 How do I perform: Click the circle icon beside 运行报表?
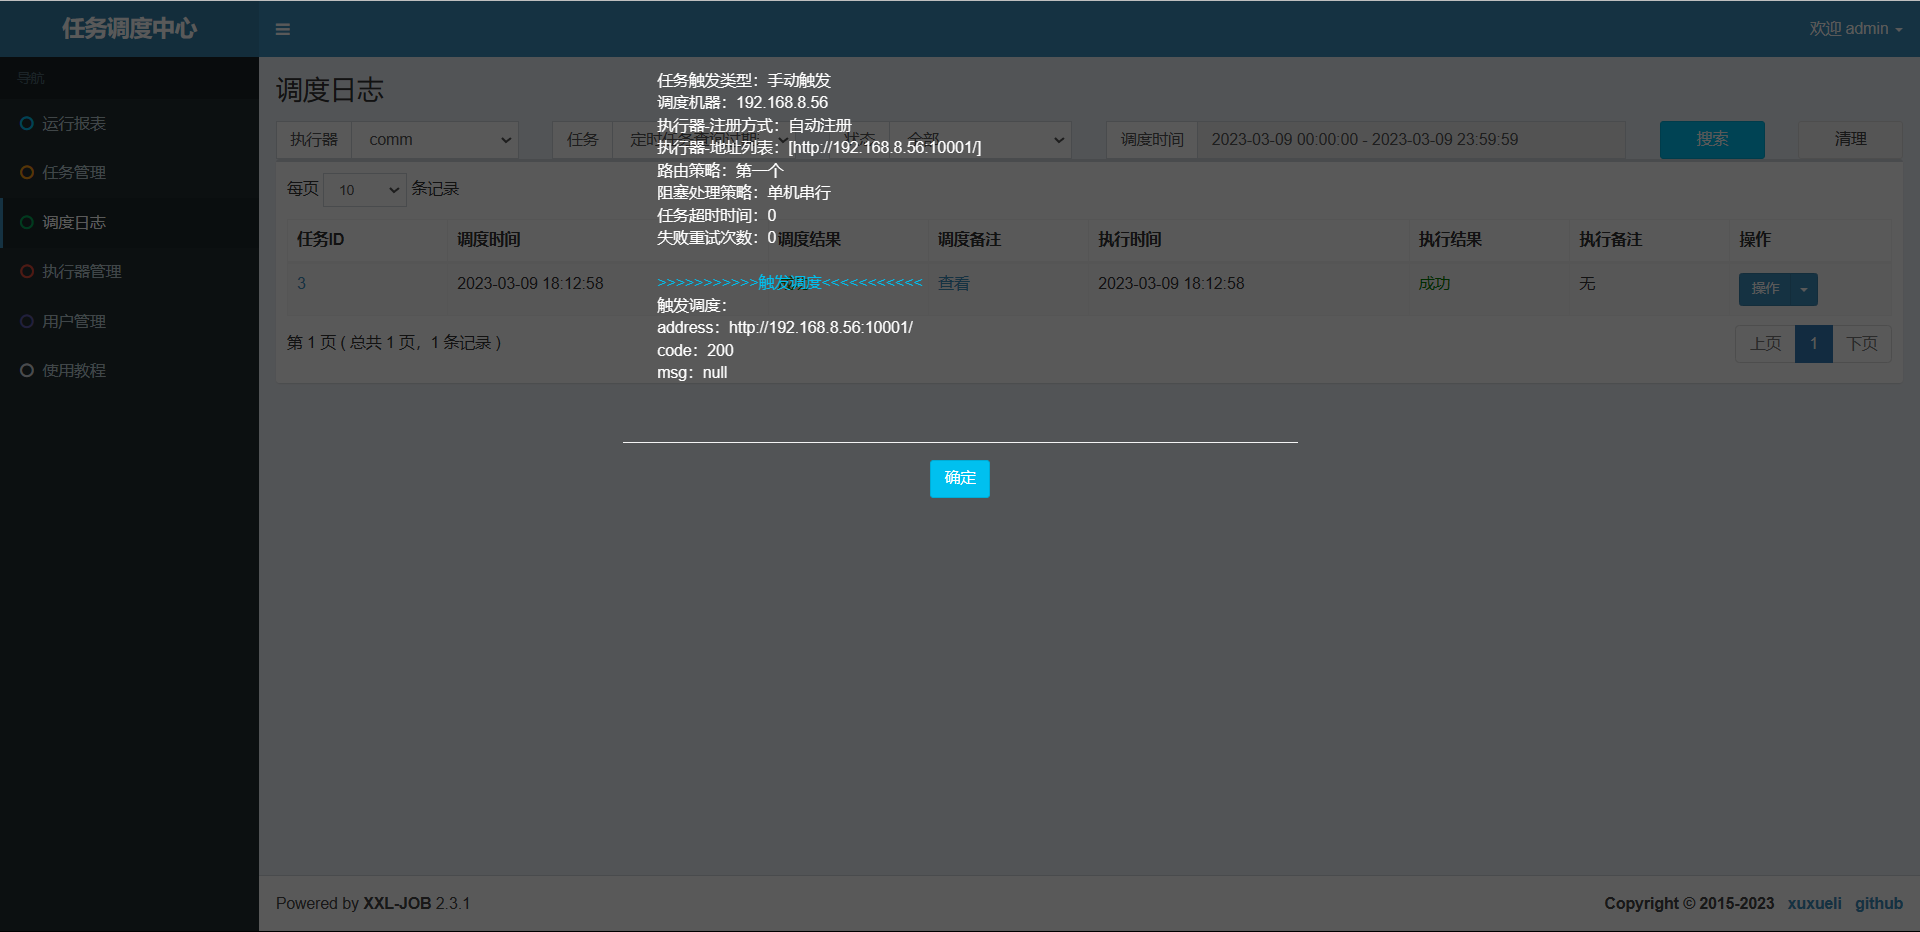click(27, 124)
